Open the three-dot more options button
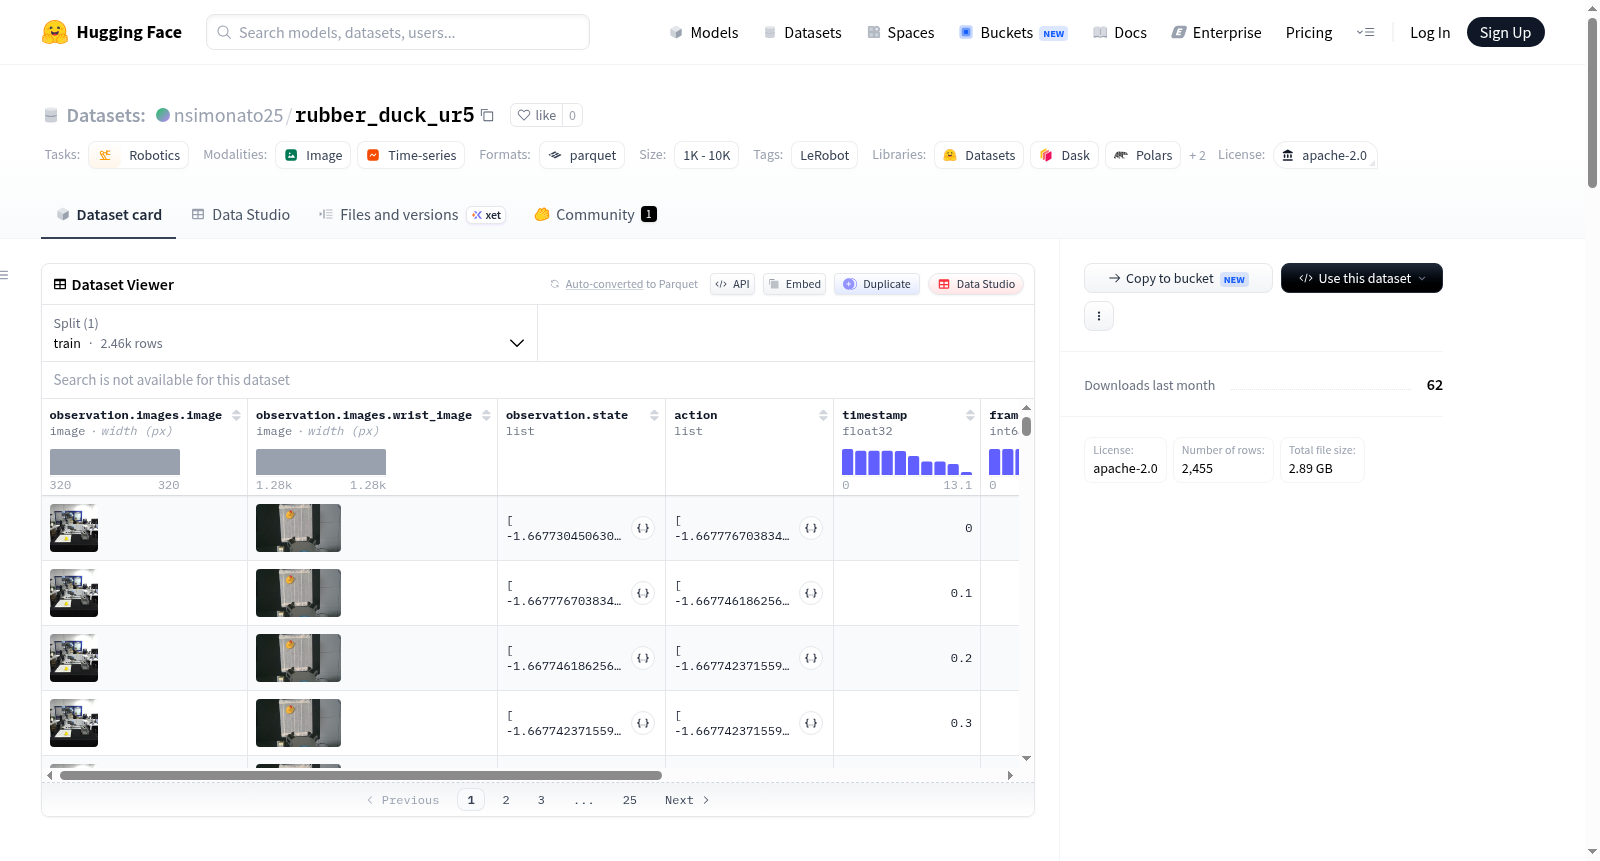The image size is (1600, 861). (1099, 316)
